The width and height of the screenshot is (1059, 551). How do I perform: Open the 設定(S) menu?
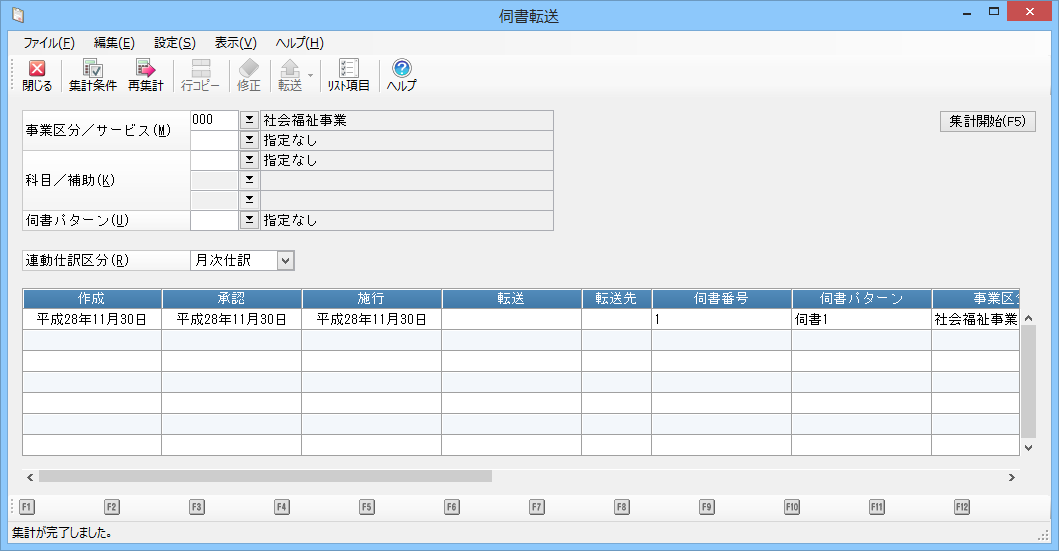pyautogui.click(x=175, y=43)
